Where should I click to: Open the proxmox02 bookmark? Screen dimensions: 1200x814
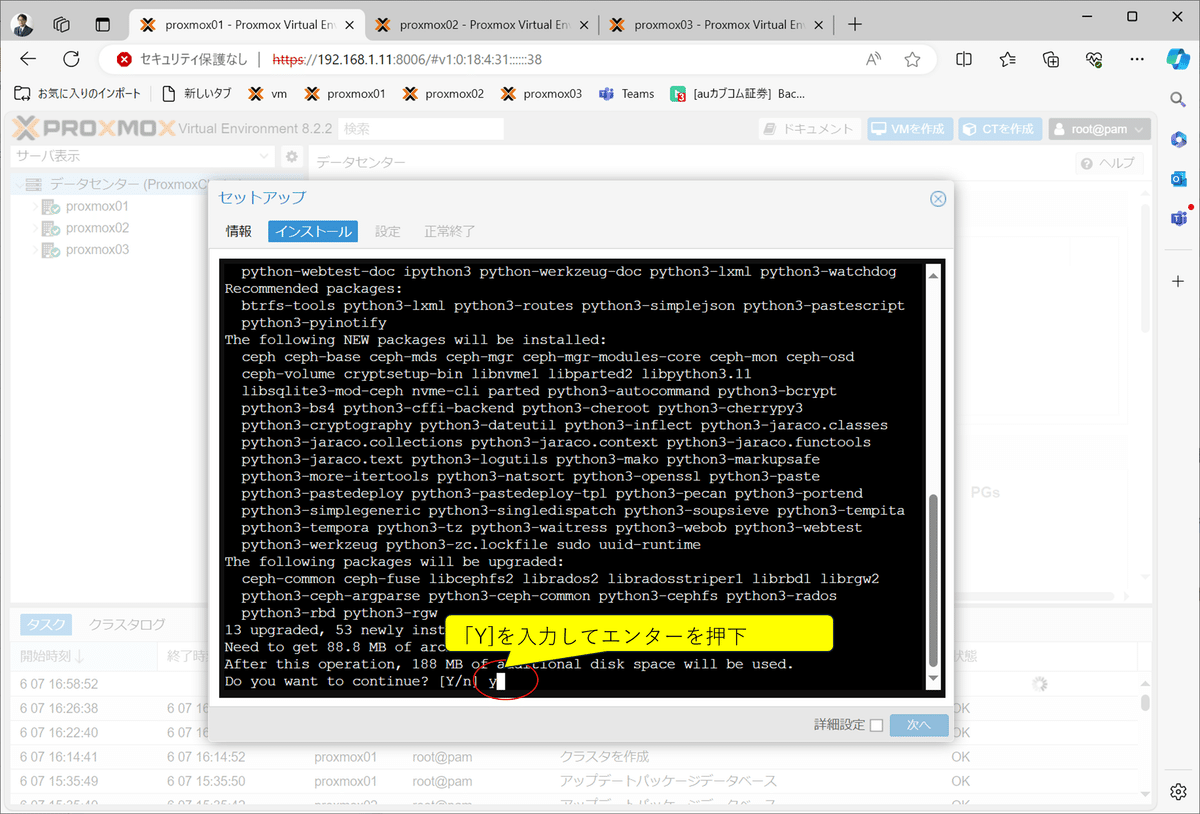pos(443,94)
